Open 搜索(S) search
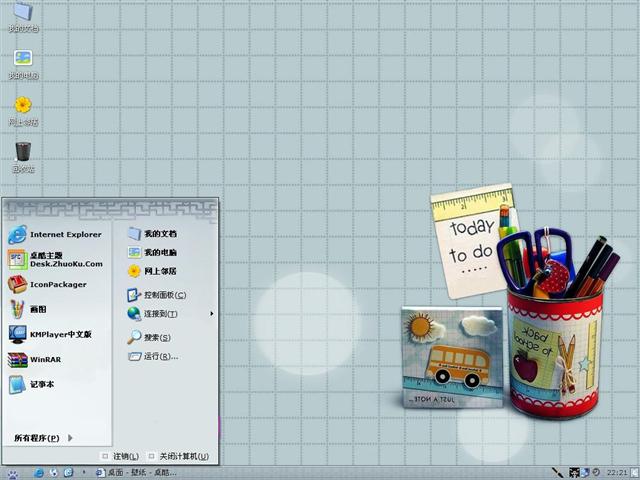This screenshot has height=480, width=640. click(149, 338)
